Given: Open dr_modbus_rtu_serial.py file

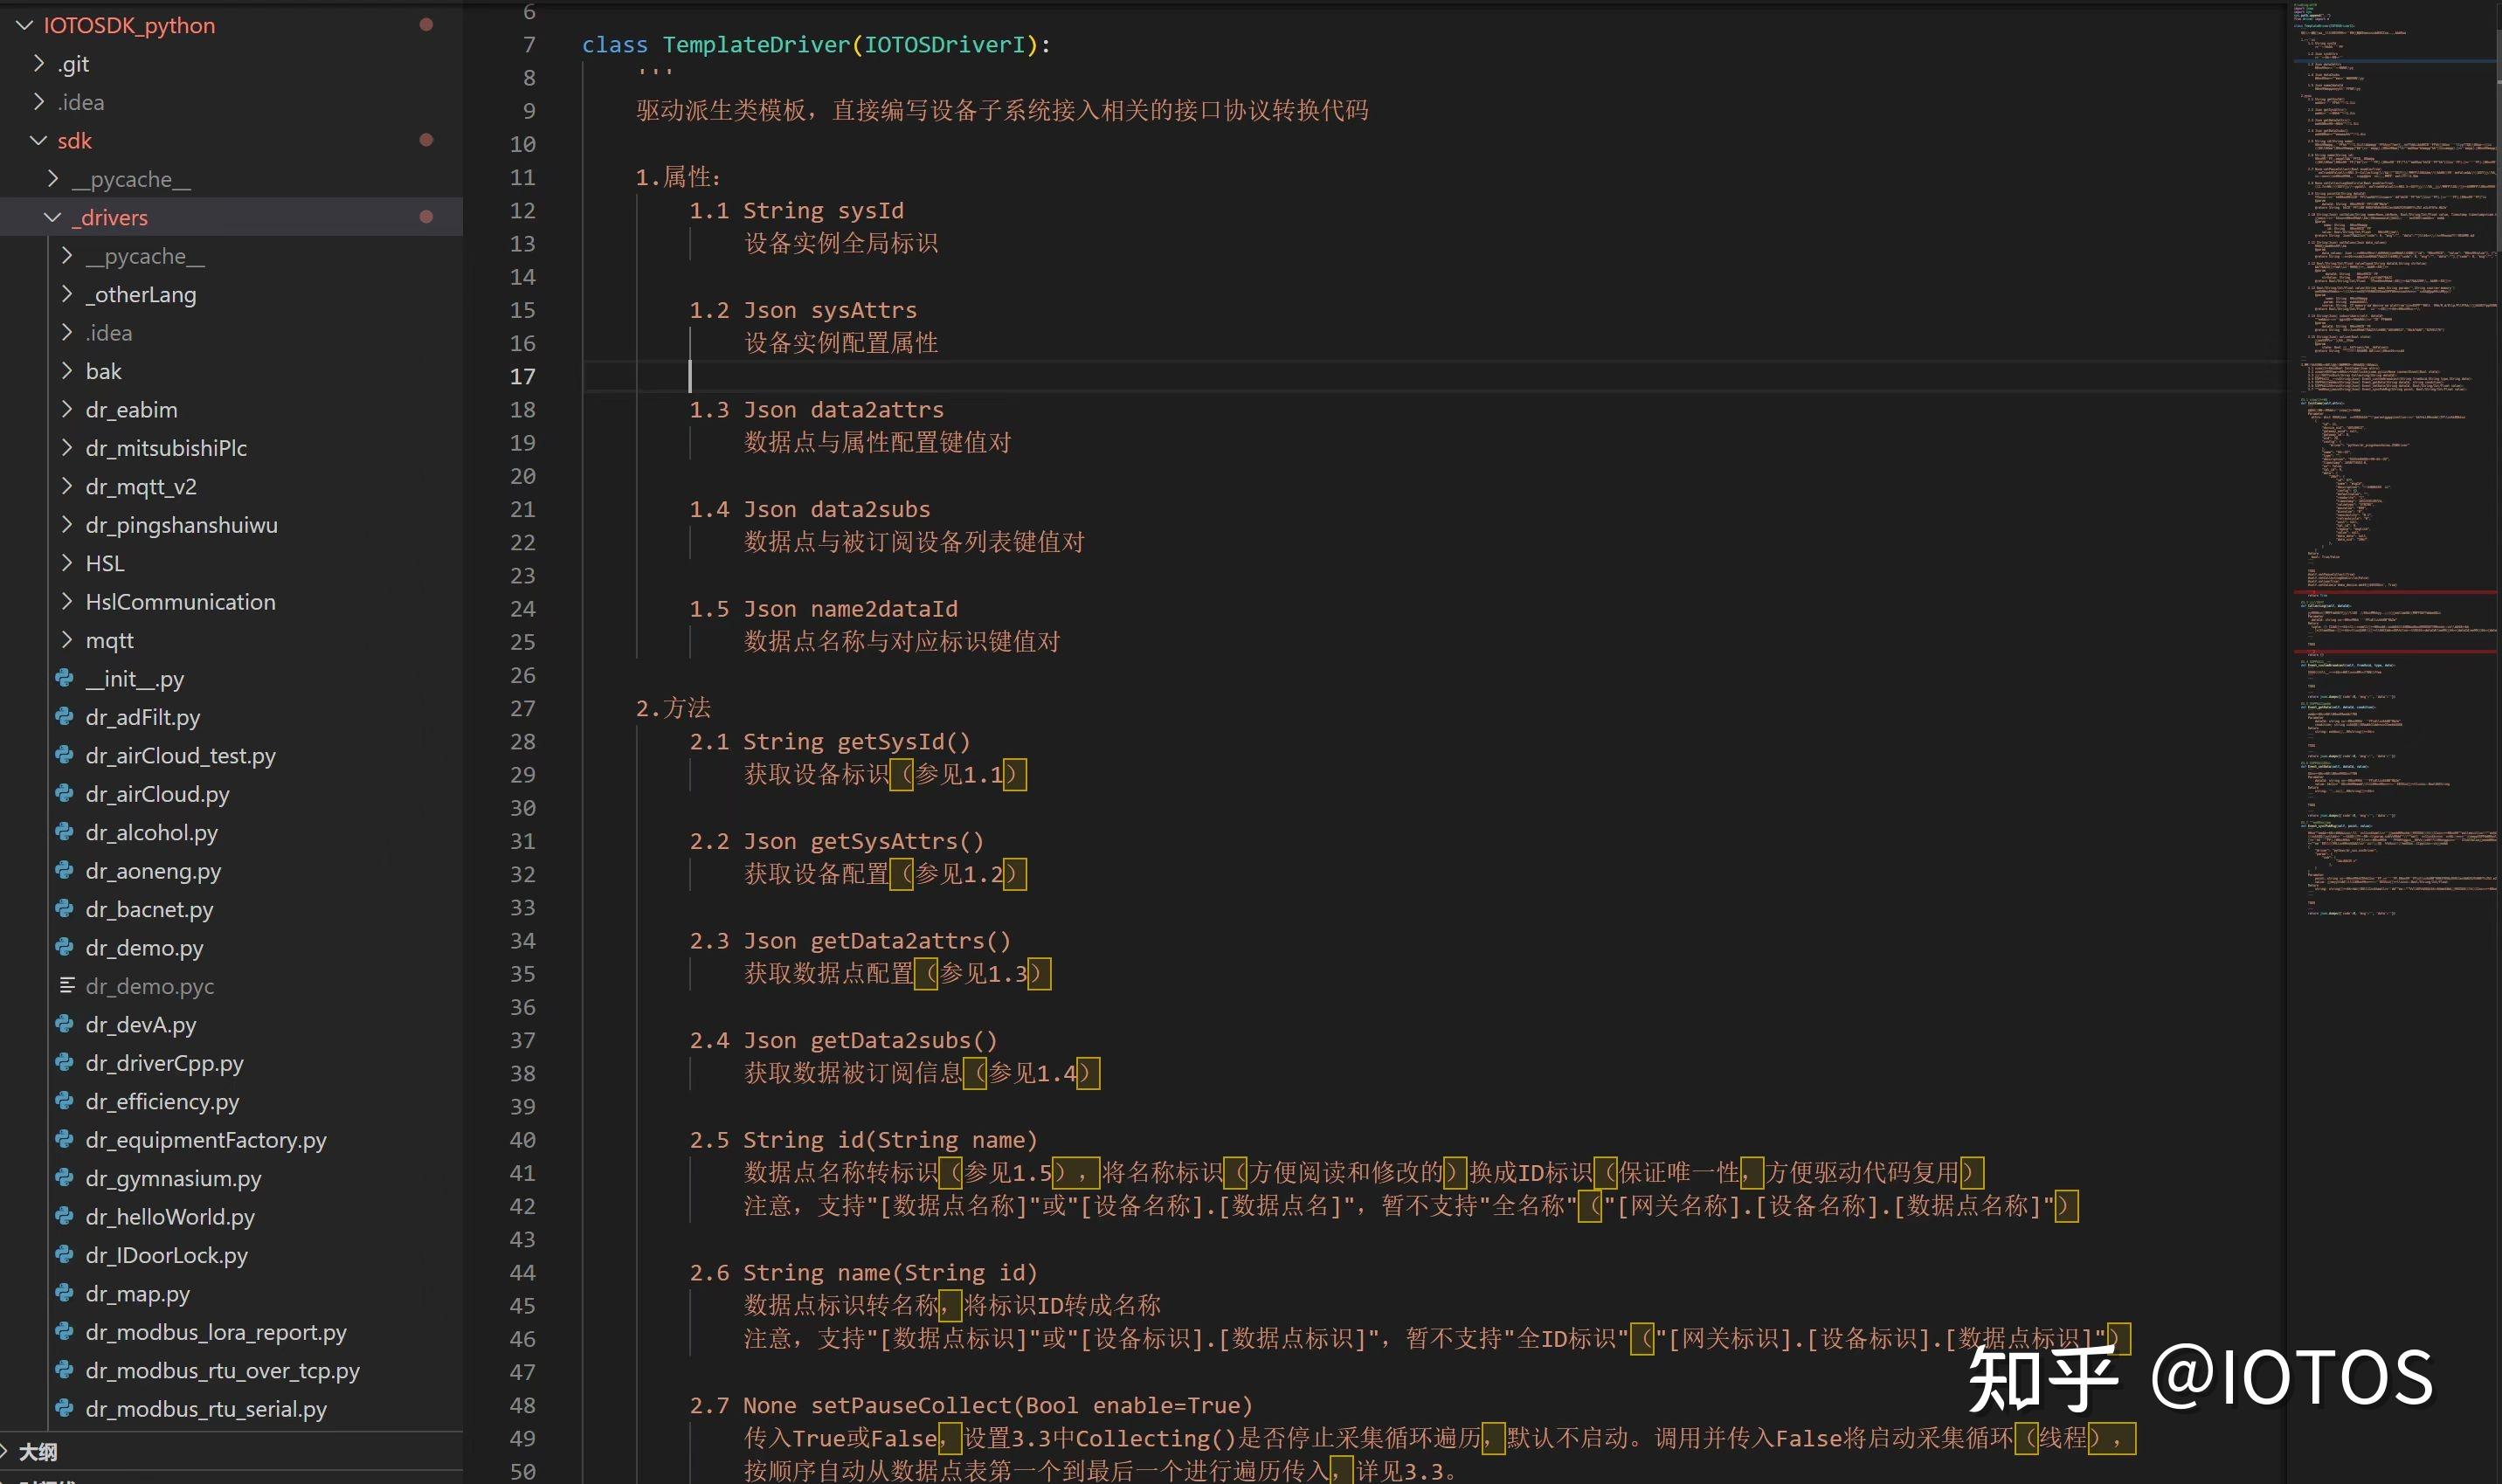Looking at the screenshot, I should point(205,1406).
